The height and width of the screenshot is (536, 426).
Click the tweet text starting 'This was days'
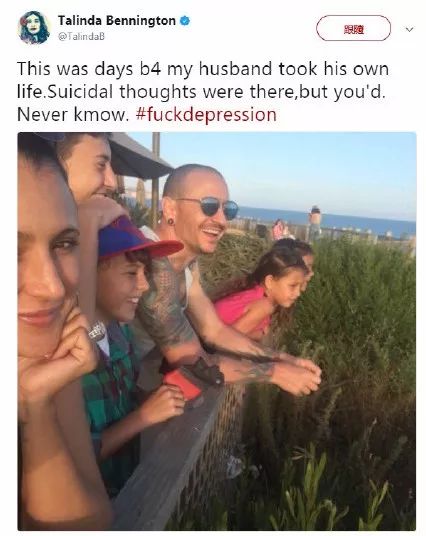point(203,91)
